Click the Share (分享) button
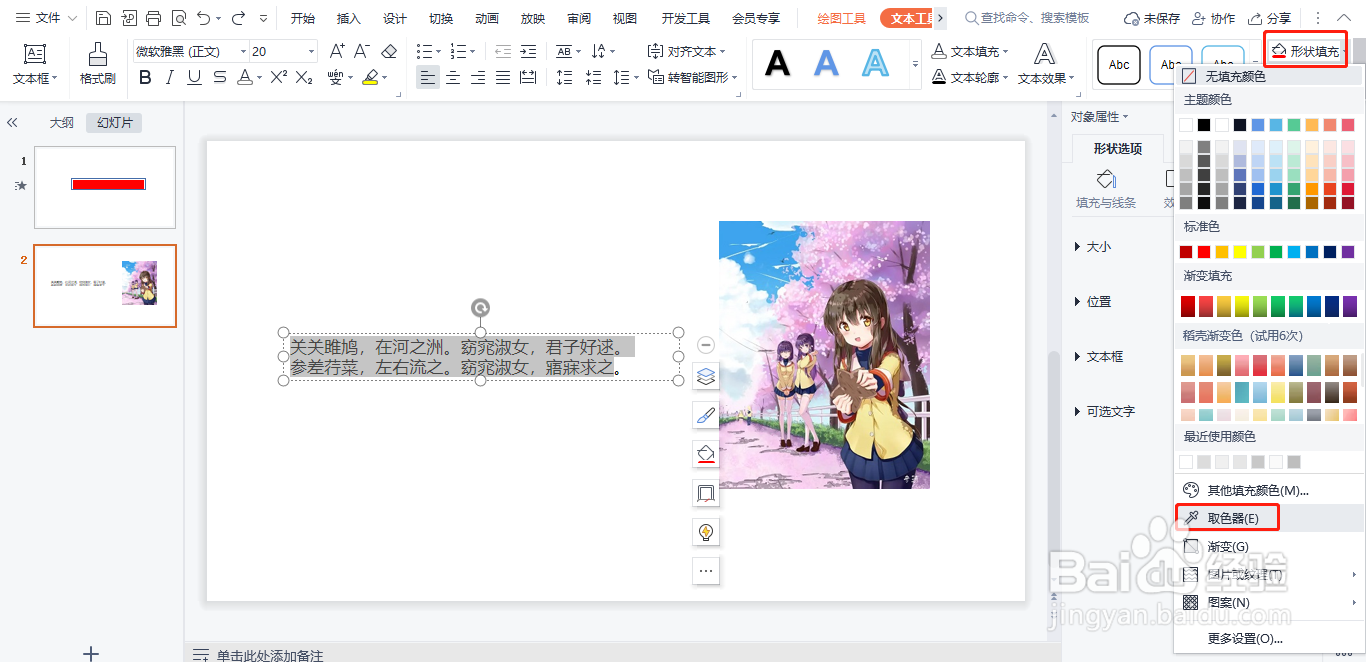1366x662 pixels. (1269, 18)
